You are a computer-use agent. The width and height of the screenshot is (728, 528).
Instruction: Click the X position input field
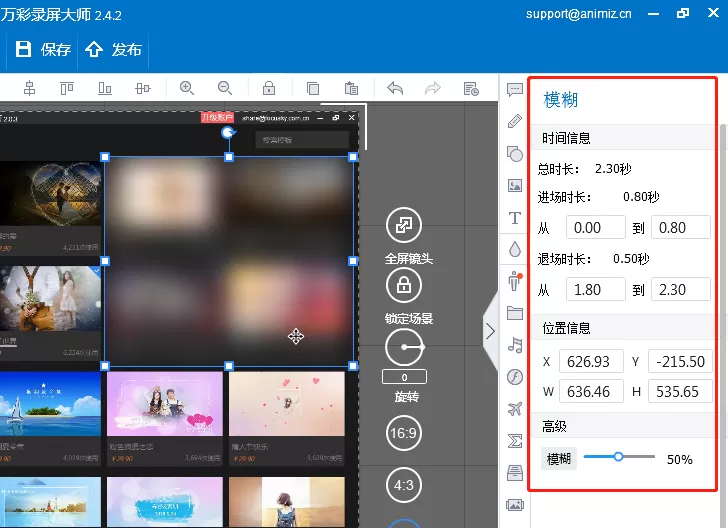(x=591, y=361)
